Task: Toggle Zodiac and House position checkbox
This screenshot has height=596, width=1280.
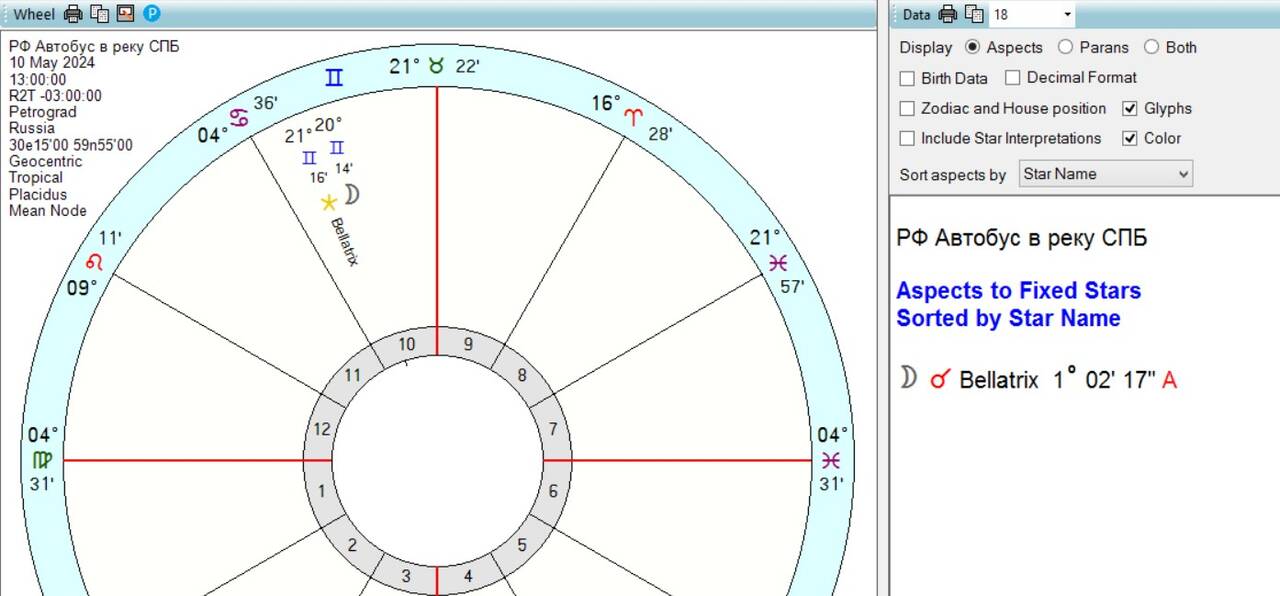Action: [907, 108]
